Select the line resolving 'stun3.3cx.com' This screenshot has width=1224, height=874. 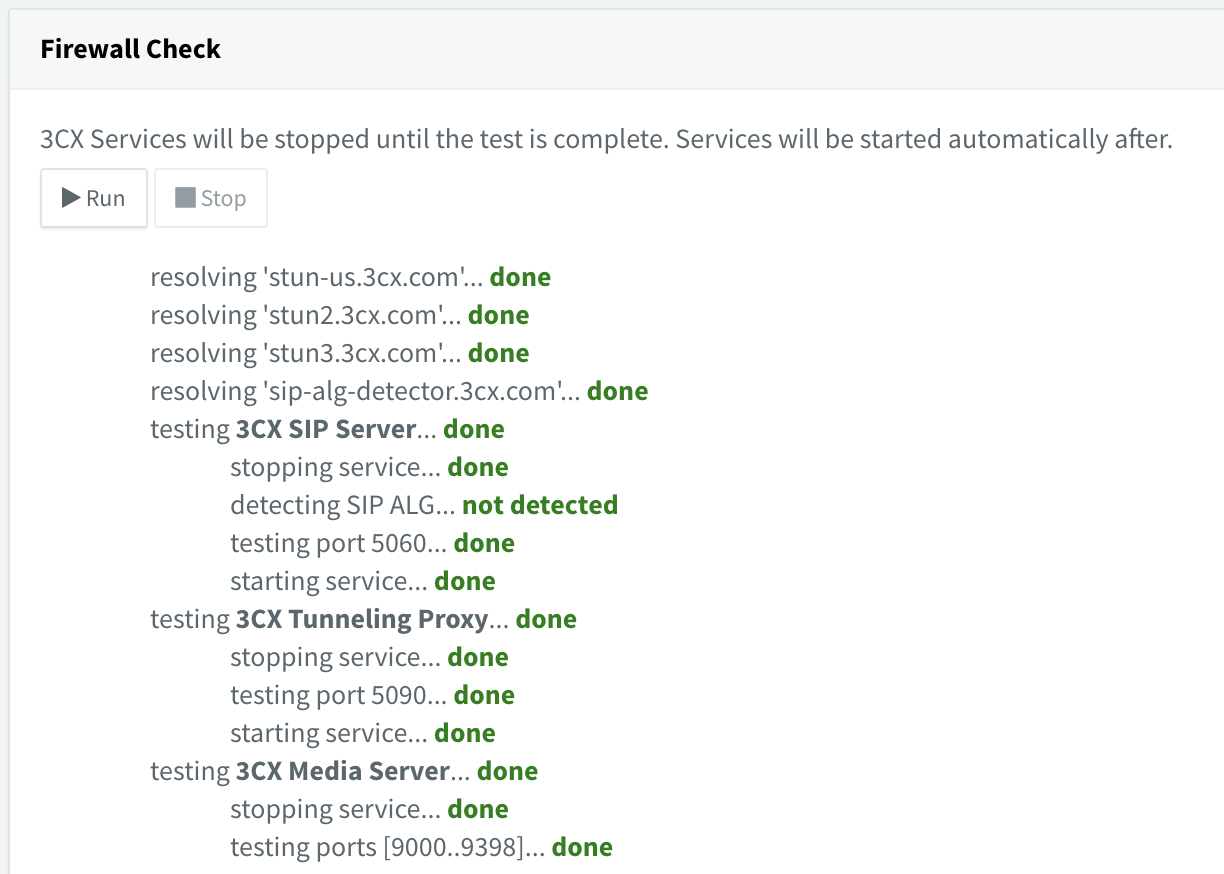340,353
